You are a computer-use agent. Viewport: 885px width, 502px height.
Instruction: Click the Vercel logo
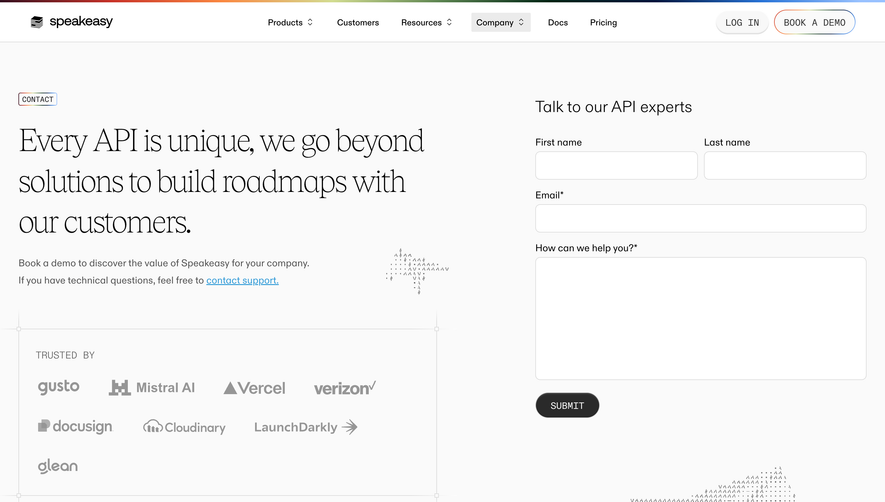pos(255,388)
